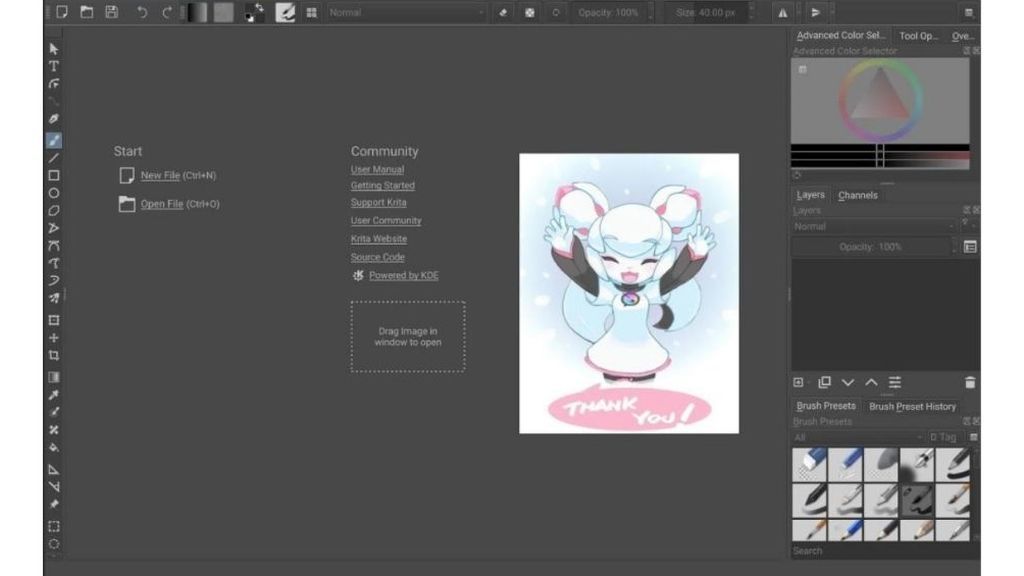The height and width of the screenshot is (576, 1024).
Task: Select the Polyline tool
Action: [54, 228]
